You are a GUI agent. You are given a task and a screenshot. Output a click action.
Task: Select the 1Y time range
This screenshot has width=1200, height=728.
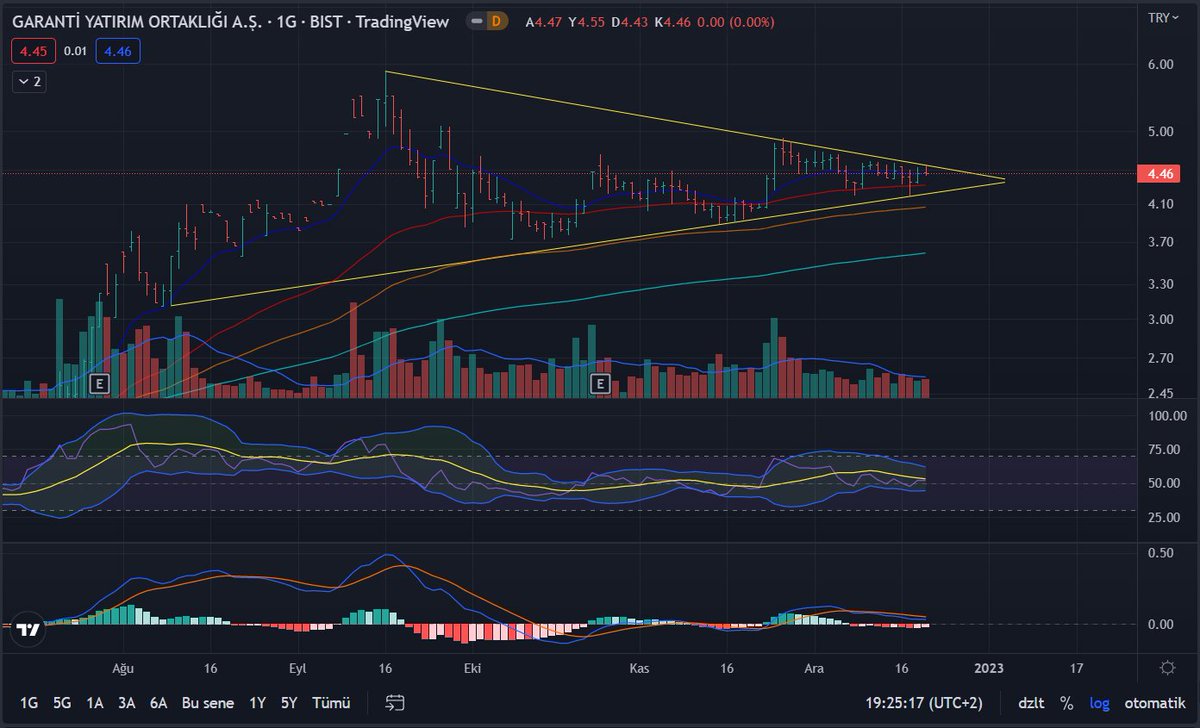[x=258, y=703]
